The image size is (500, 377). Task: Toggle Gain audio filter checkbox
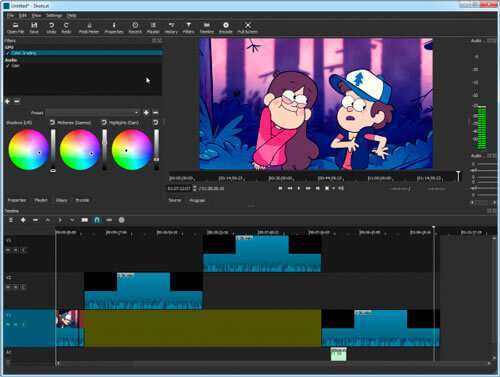[8, 66]
